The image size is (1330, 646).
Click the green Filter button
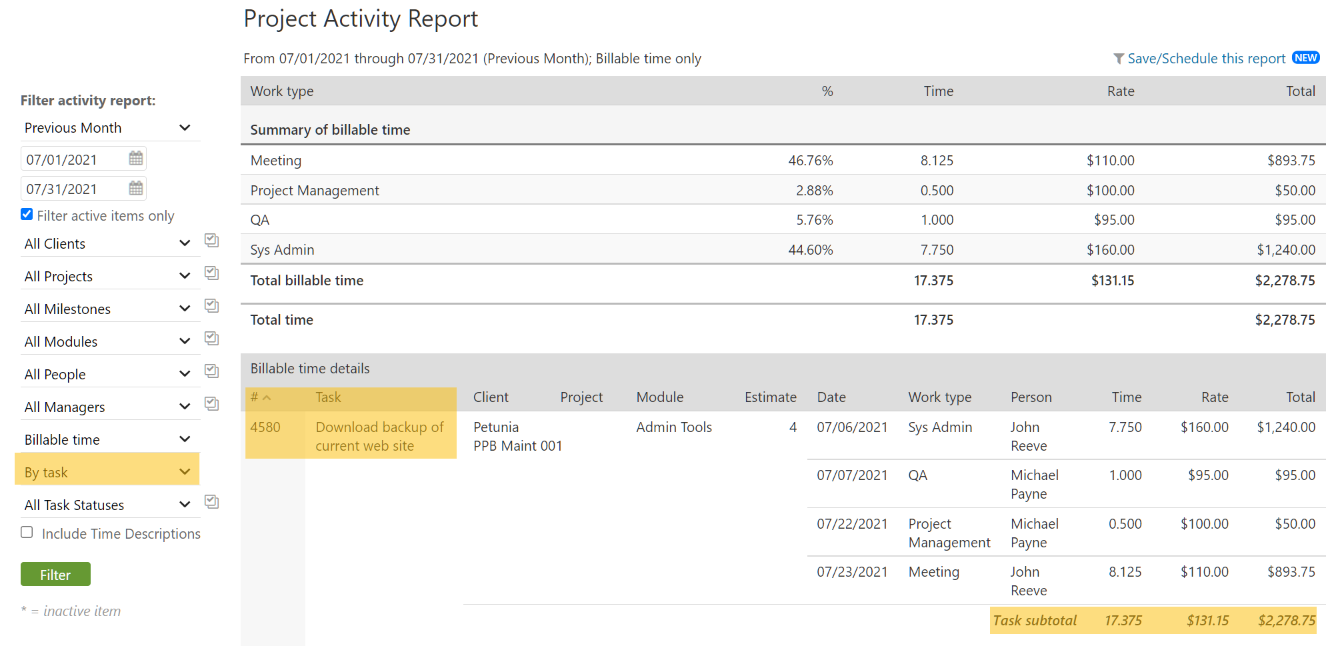pyautogui.click(x=55, y=574)
